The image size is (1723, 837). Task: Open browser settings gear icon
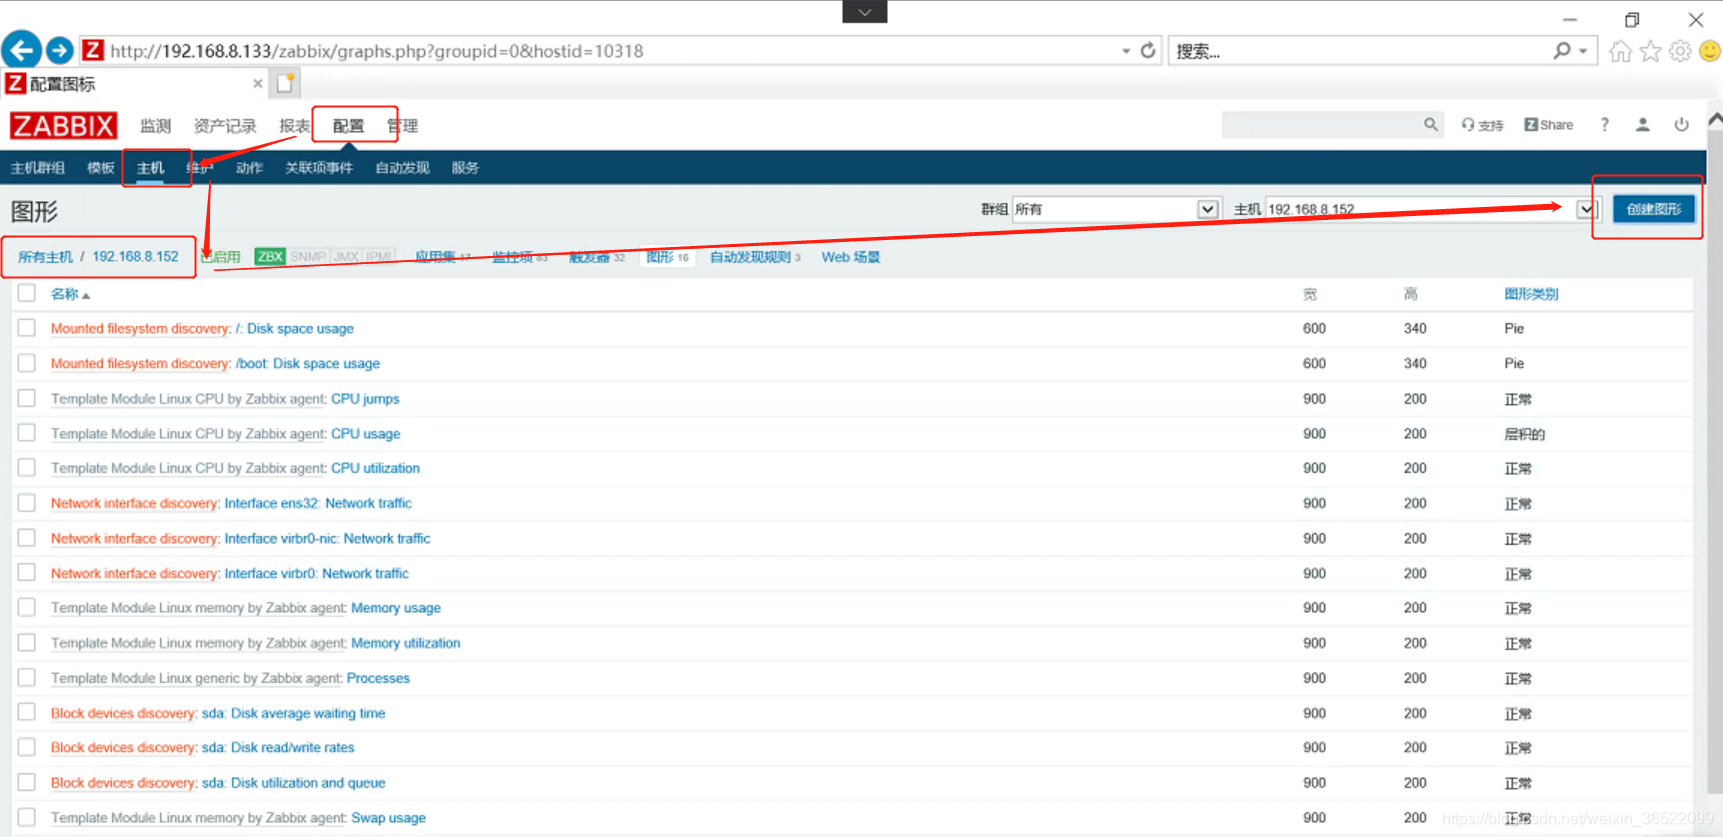point(1680,51)
